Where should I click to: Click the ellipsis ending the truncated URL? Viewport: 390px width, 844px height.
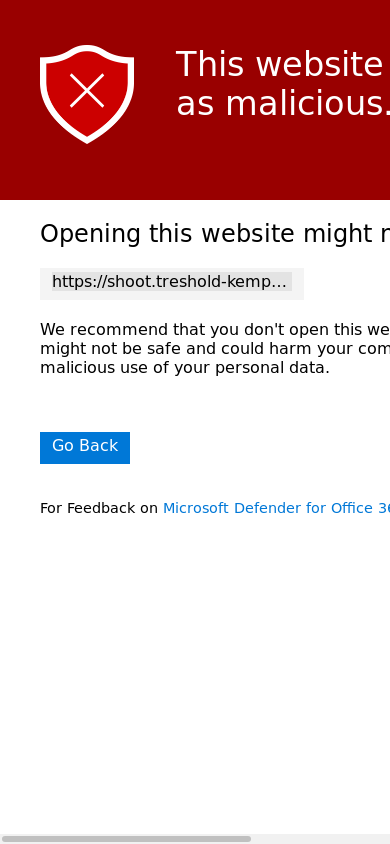click(280, 282)
